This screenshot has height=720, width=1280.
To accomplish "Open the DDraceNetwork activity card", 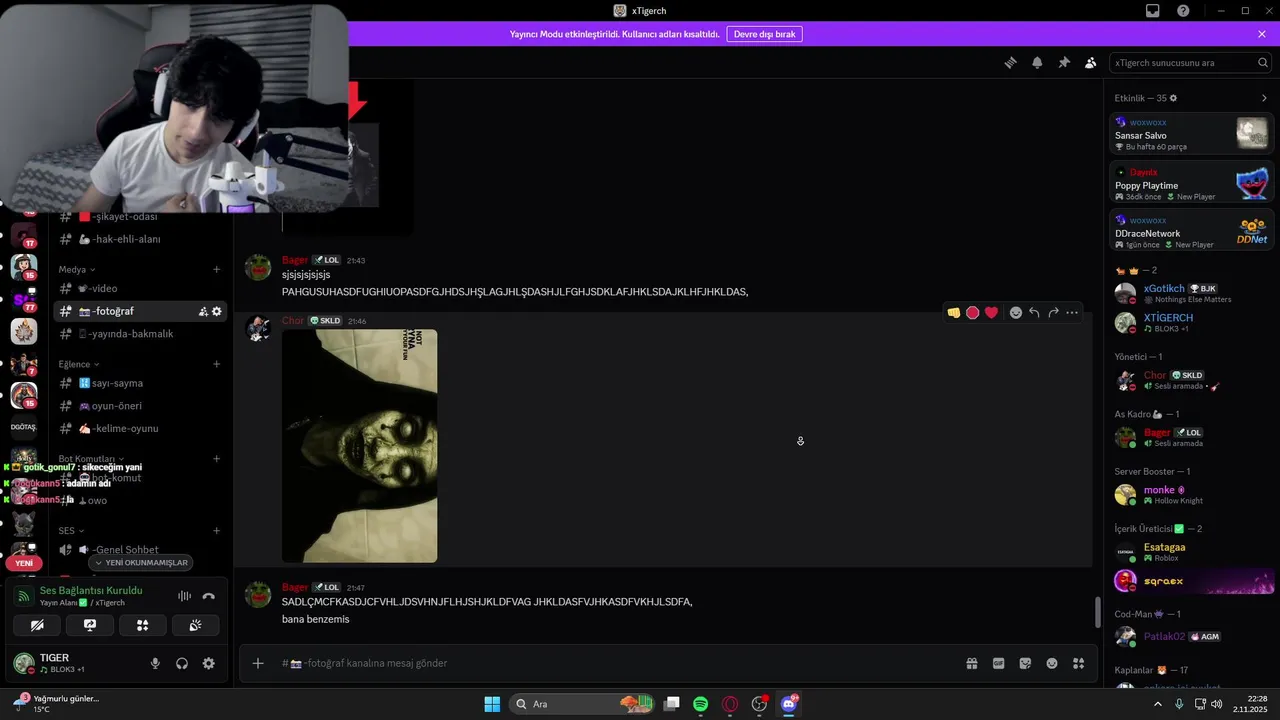I will pos(1192,232).
